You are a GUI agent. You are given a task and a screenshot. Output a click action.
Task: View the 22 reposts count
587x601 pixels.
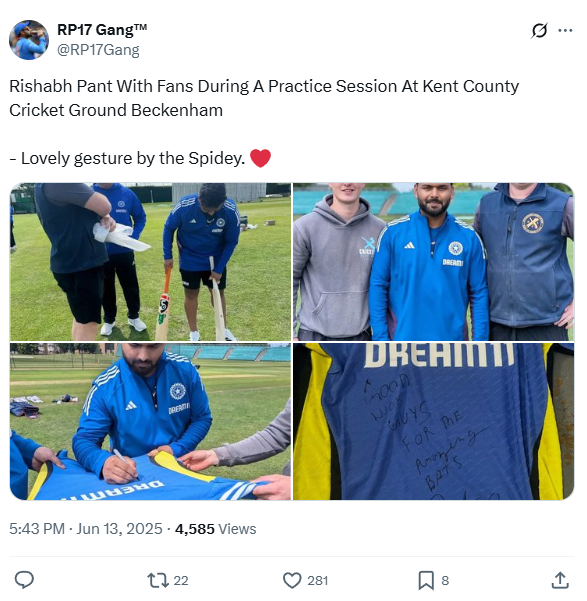[181, 580]
